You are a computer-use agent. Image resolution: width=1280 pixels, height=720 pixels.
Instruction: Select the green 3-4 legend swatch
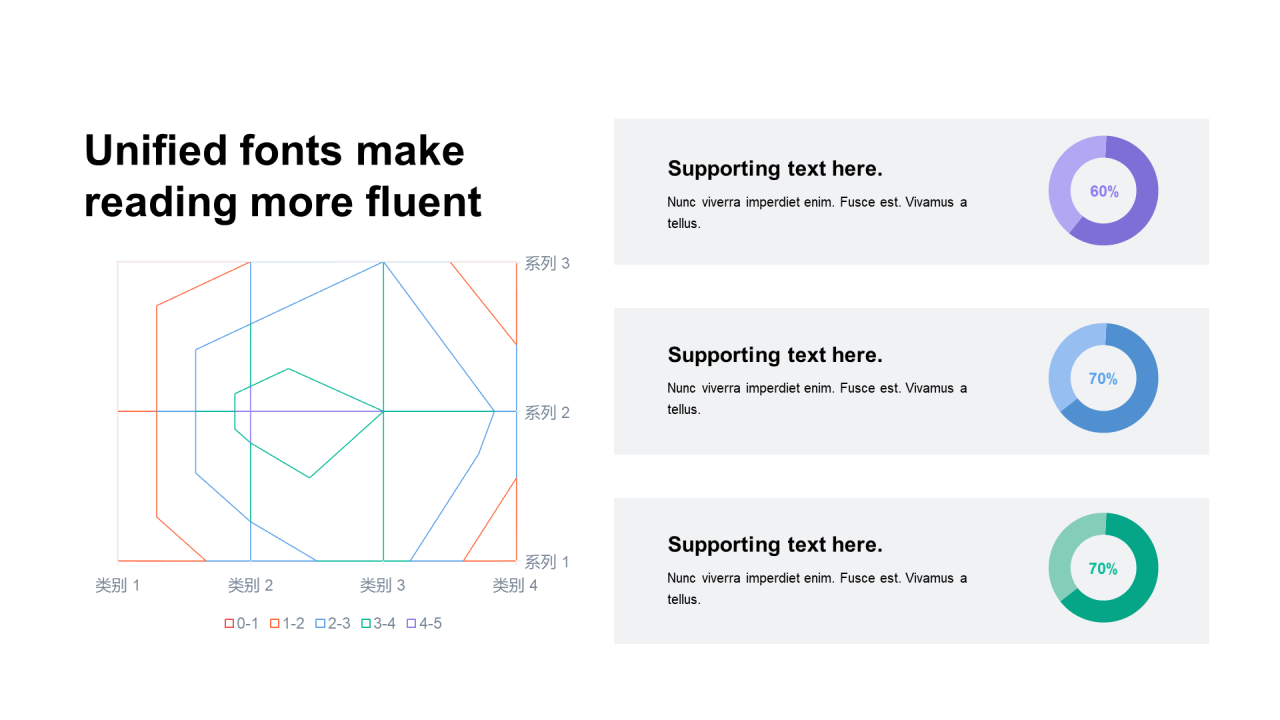tap(366, 624)
